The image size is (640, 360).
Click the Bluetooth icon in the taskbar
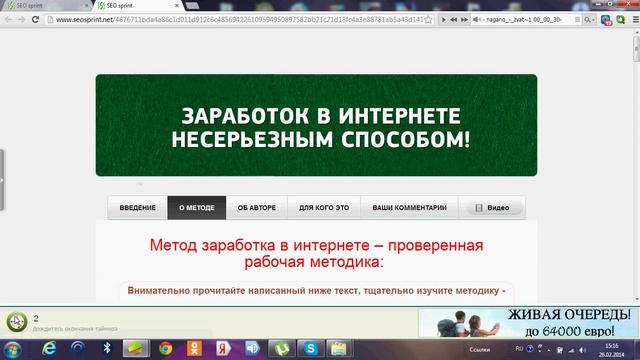pos(107,348)
